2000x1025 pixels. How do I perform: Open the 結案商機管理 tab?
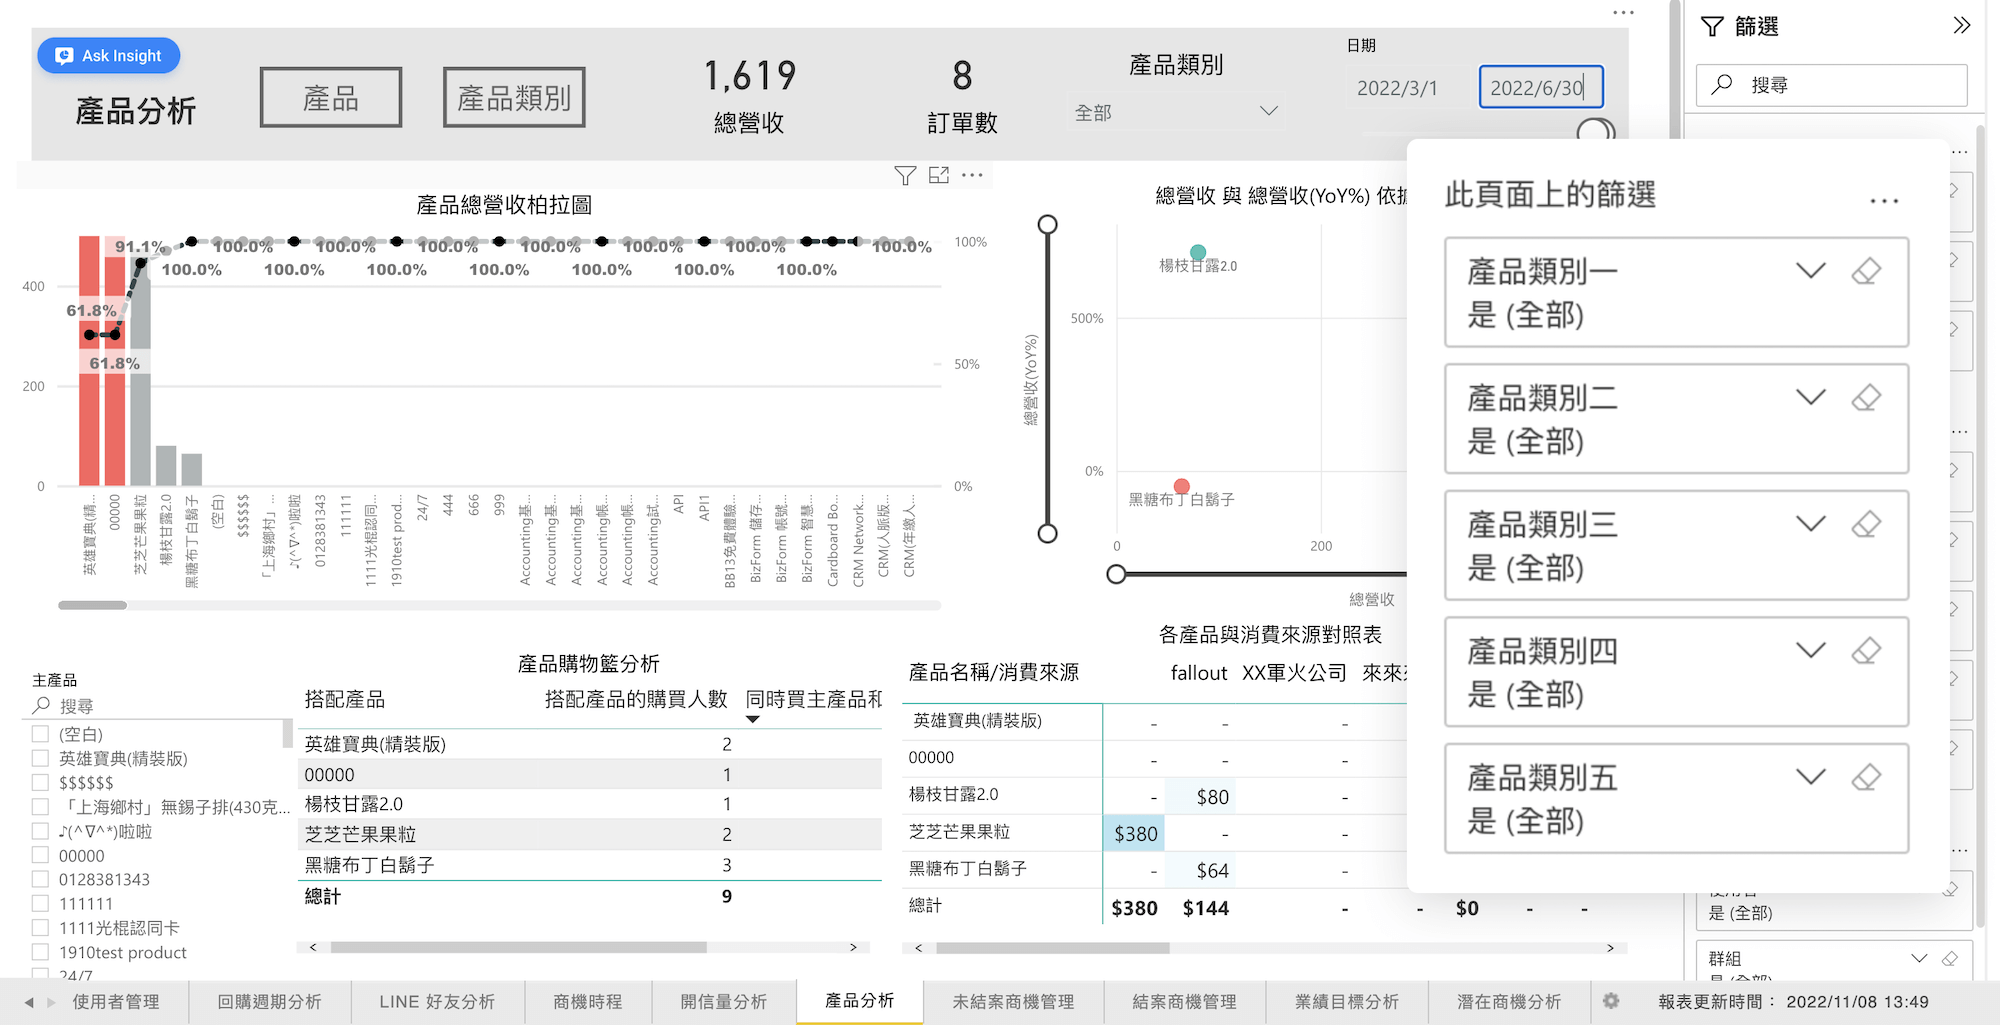(1184, 1001)
